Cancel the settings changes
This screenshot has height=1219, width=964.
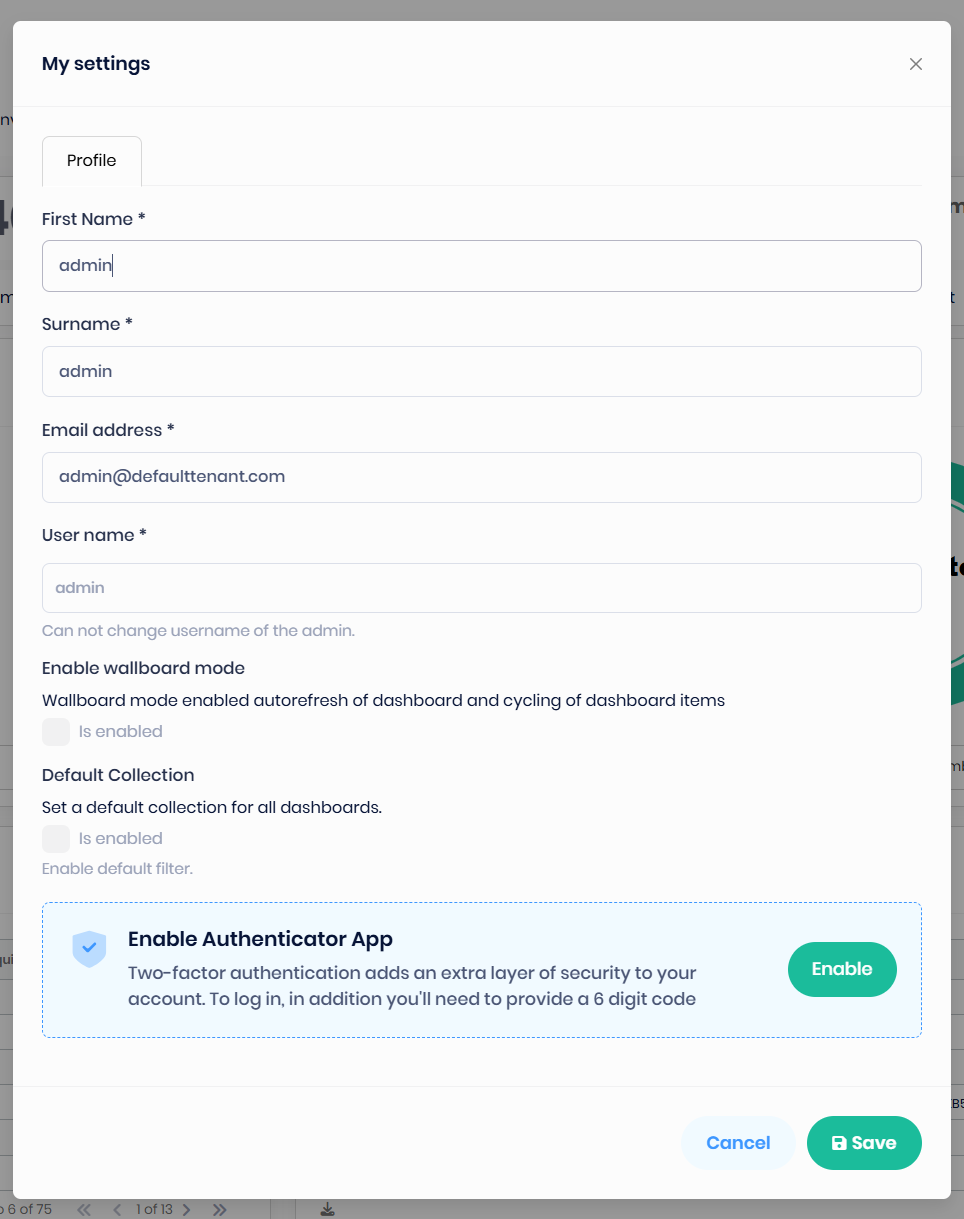738,1143
